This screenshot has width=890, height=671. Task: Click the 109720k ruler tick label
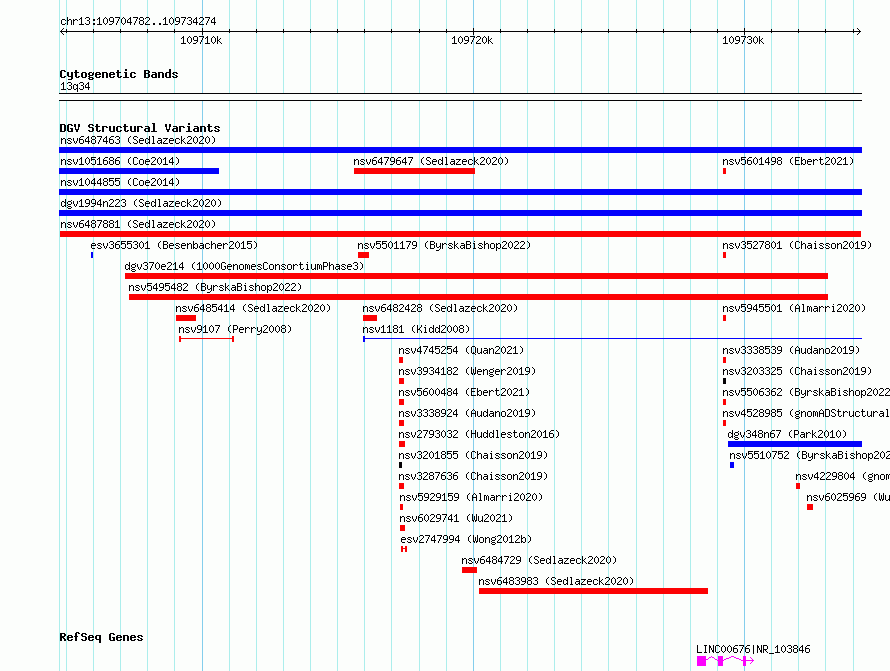pos(472,40)
